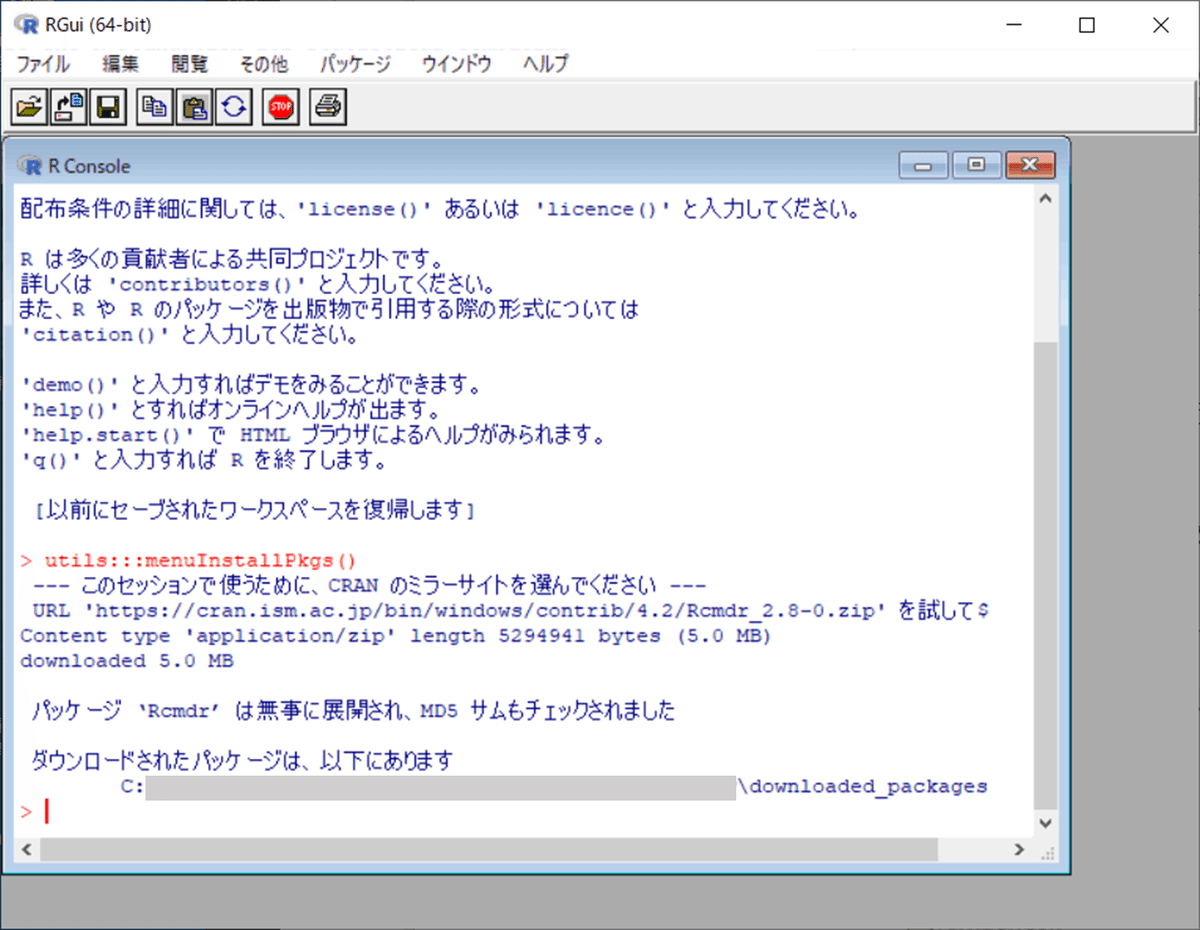
Task: Click the console horizontal scrollbar thumb
Action: [489, 850]
